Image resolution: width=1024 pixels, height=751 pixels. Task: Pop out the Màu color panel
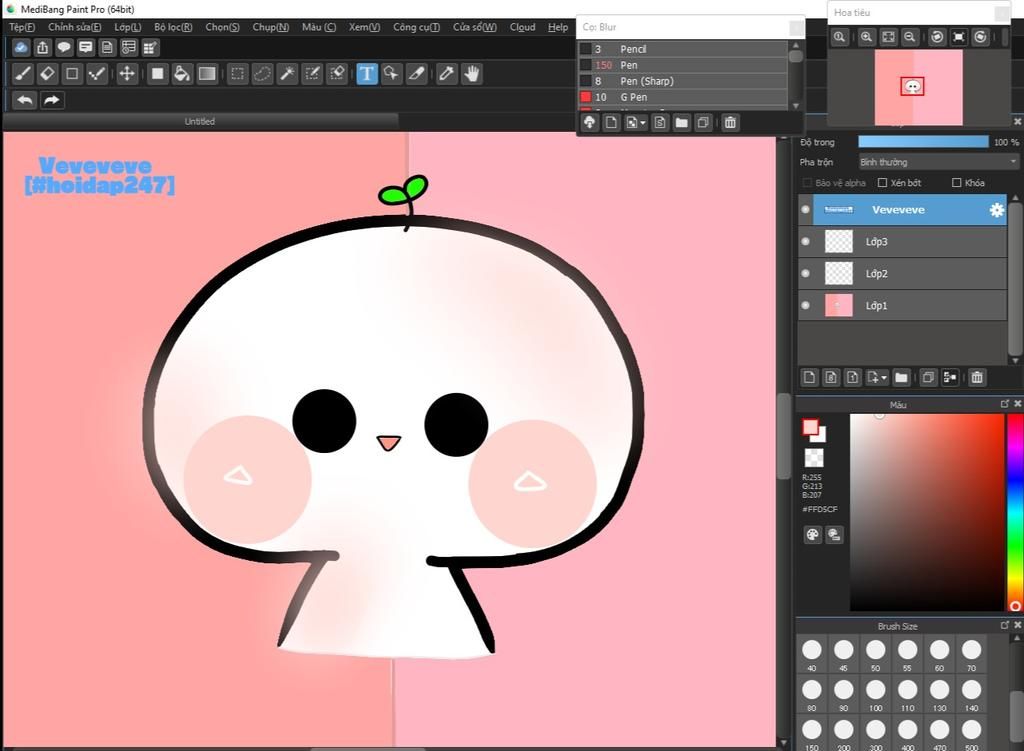click(1004, 404)
